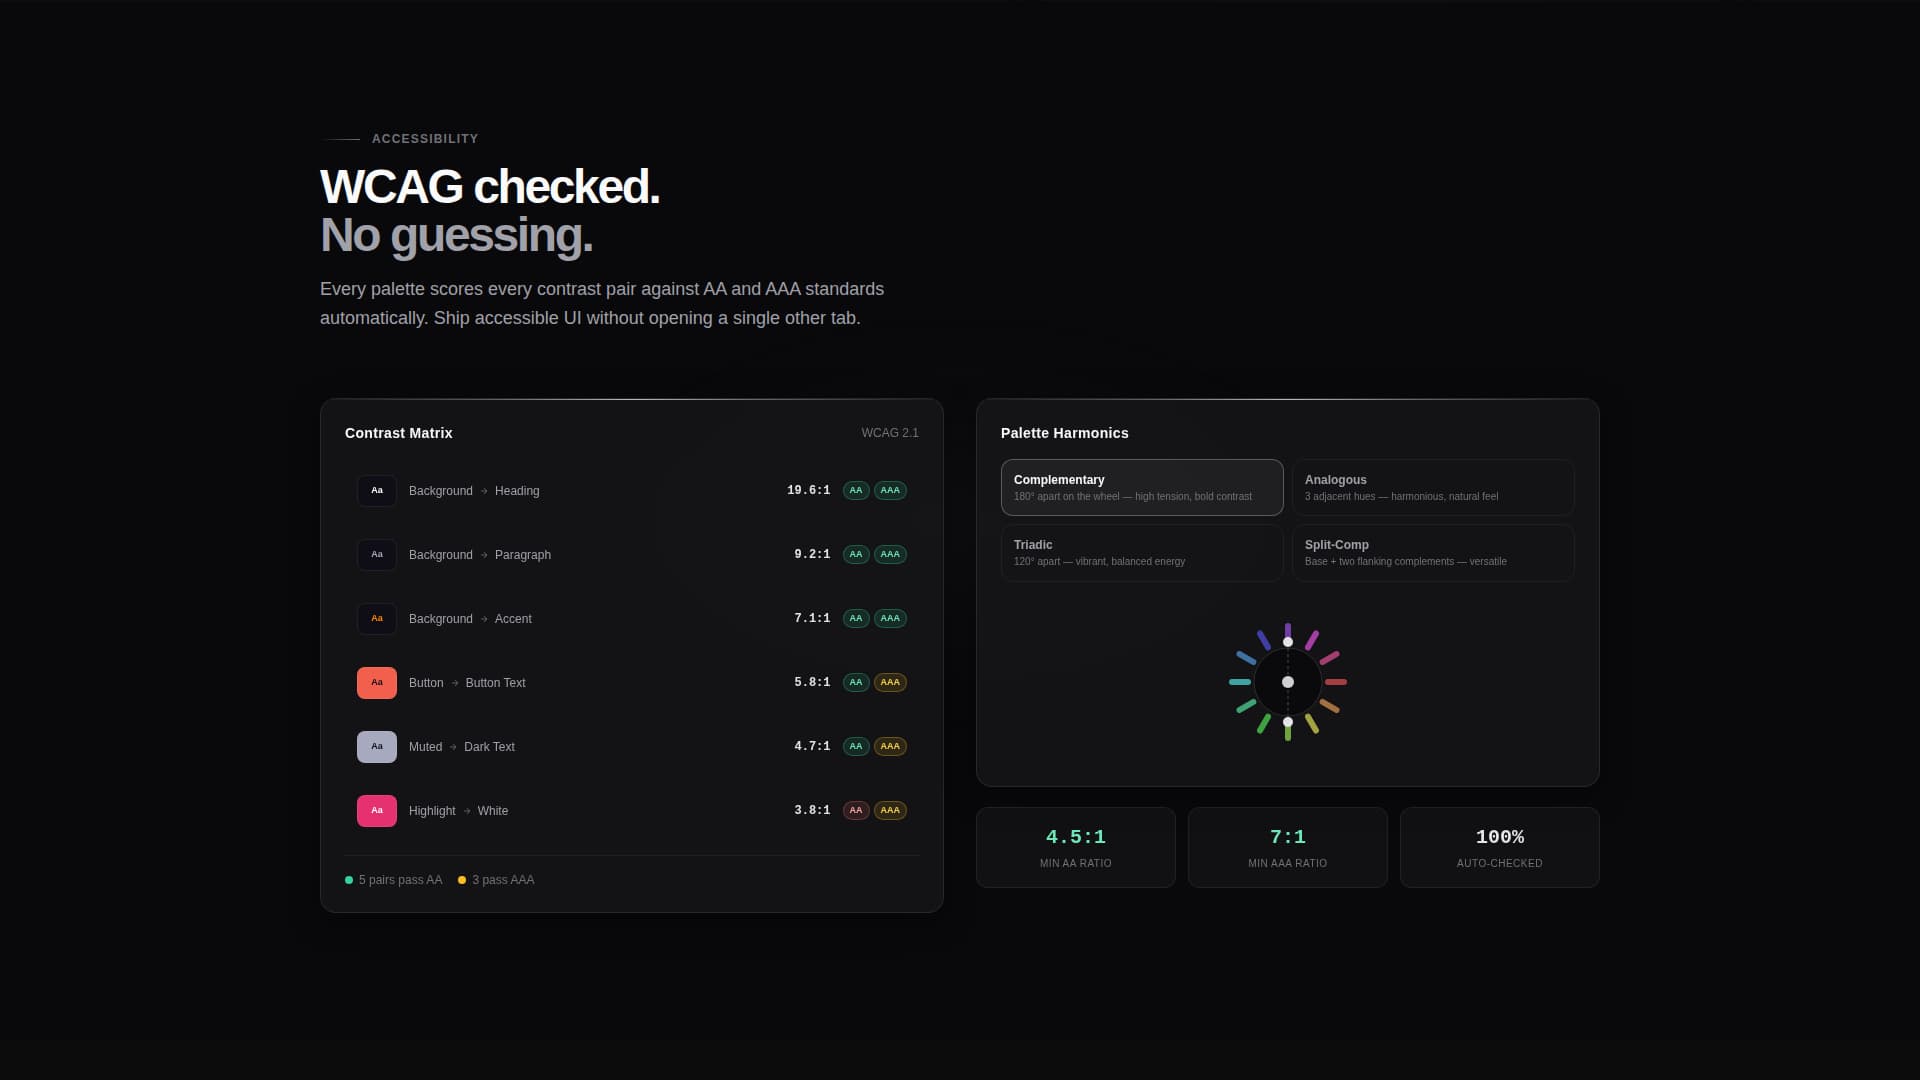The height and width of the screenshot is (1080, 1920).
Task: Click the 4.5:1 Min AA Ratio card
Action: 1076,847
